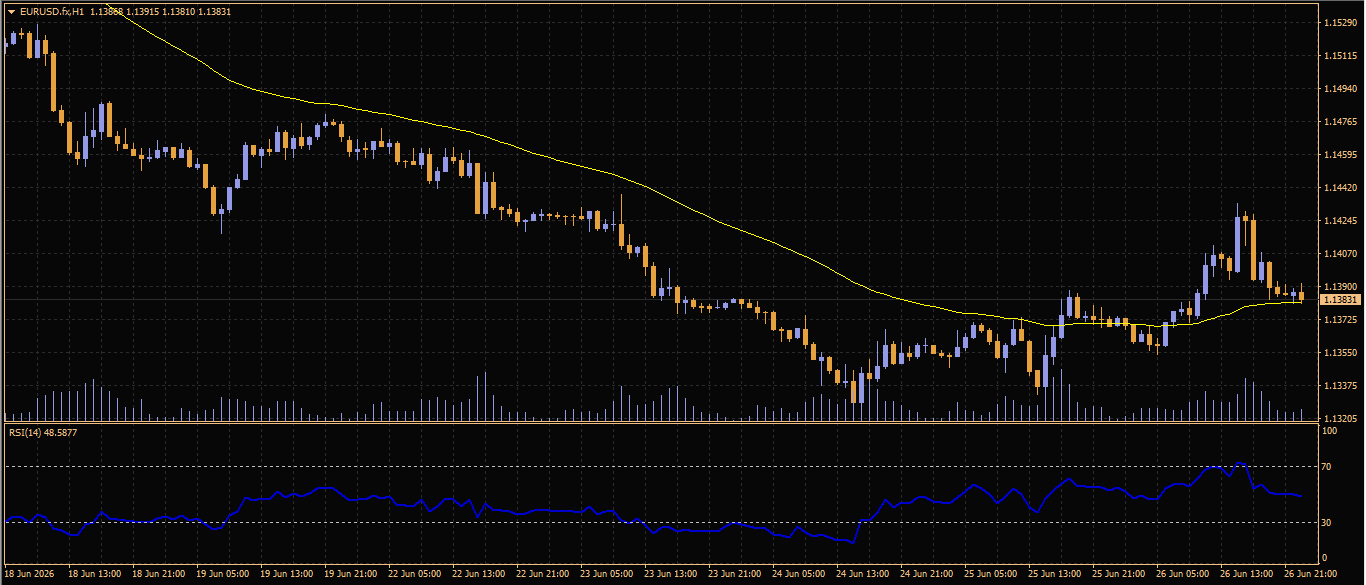The image size is (1366, 585).
Task: Click the 26 Jun 13:00 time label
Action: [1247, 574]
